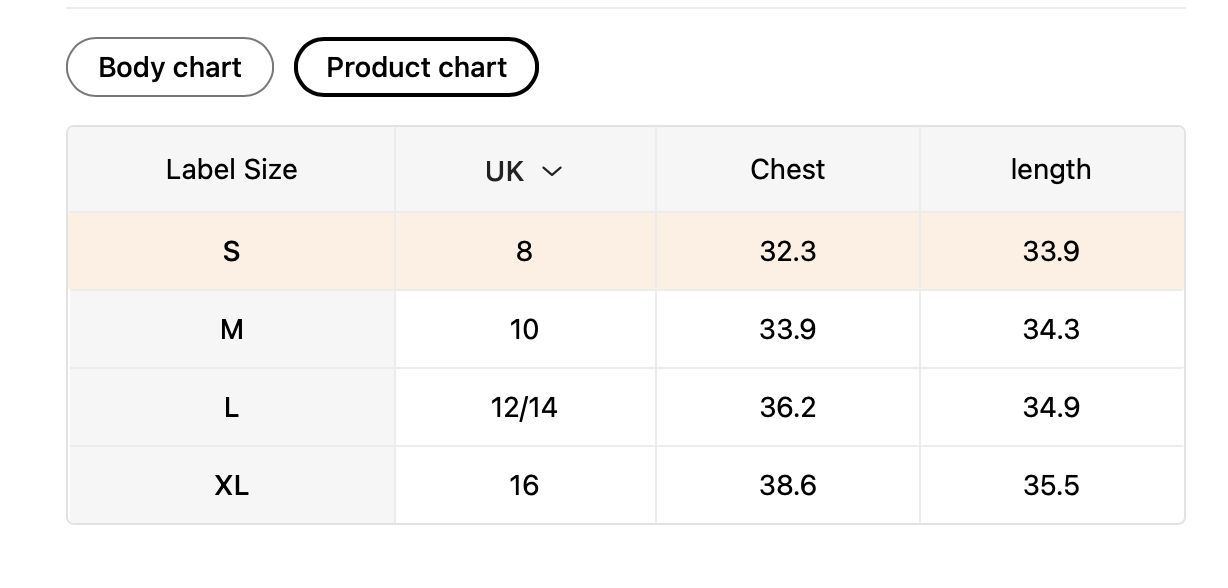Click the Label Size column header

pyautogui.click(x=231, y=169)
